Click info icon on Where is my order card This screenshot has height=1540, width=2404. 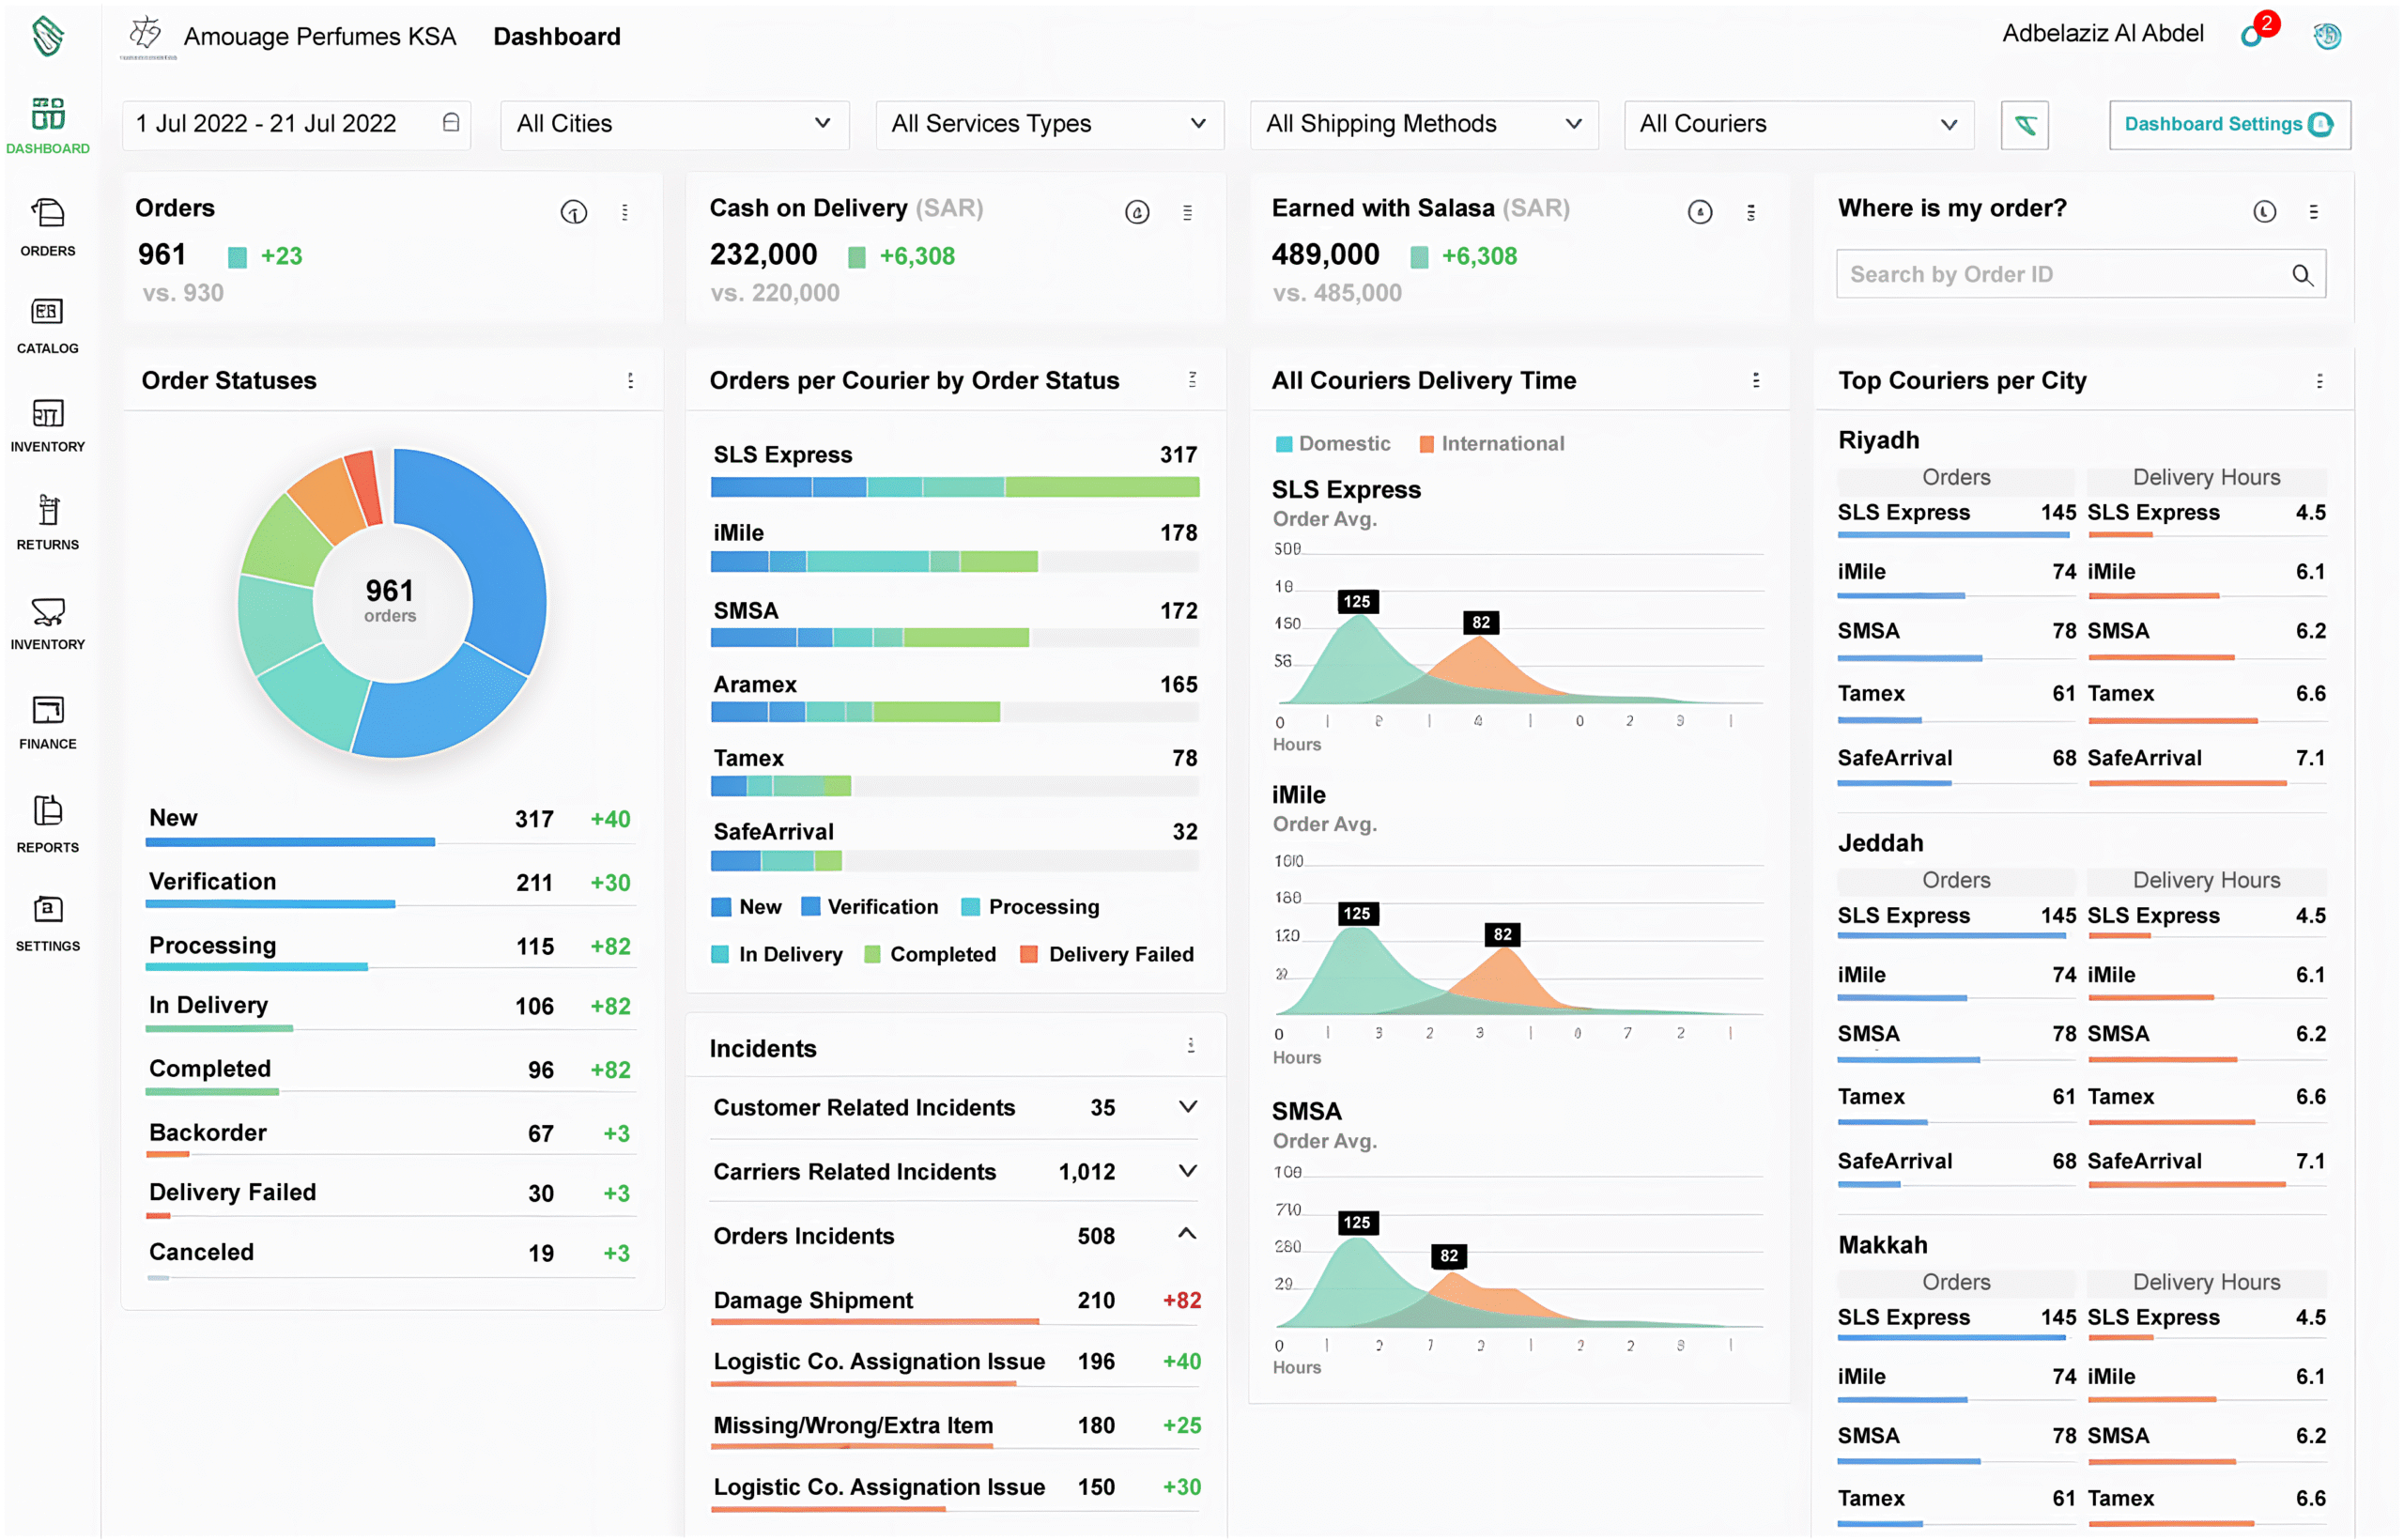tap(2264, 211)
